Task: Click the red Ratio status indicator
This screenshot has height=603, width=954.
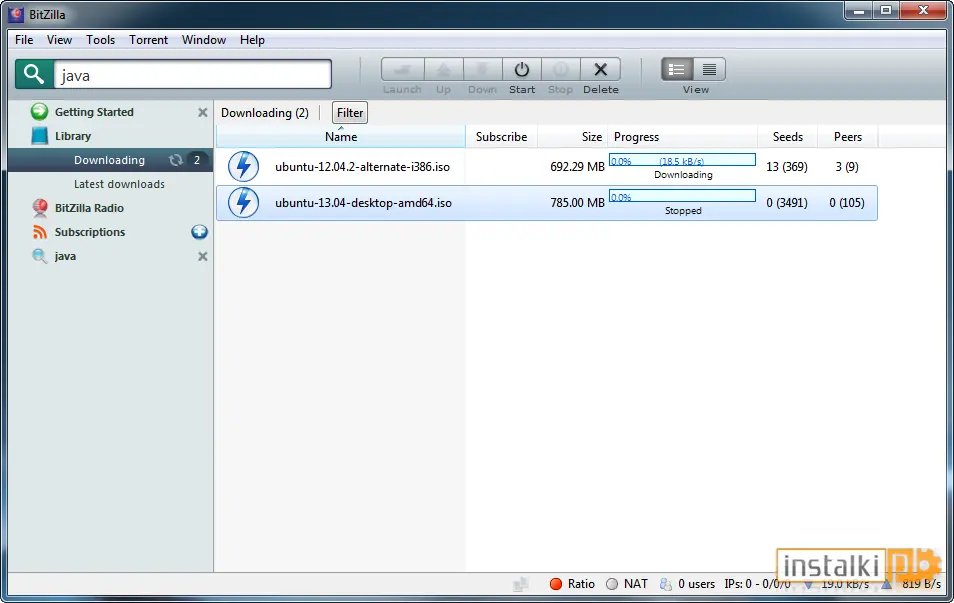Action: click(x=555, y=584)
